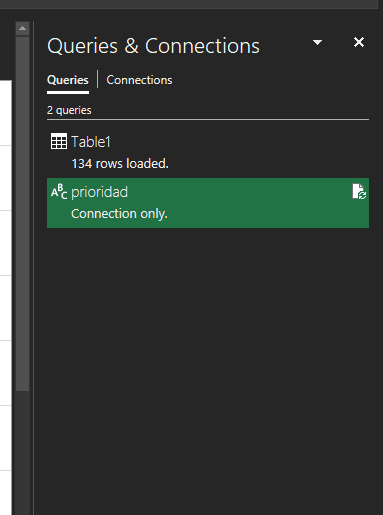The width and height of the screenshot is (383, 515).
Task: Click the 'Connection only.' status text
Action: pos(119,214)
